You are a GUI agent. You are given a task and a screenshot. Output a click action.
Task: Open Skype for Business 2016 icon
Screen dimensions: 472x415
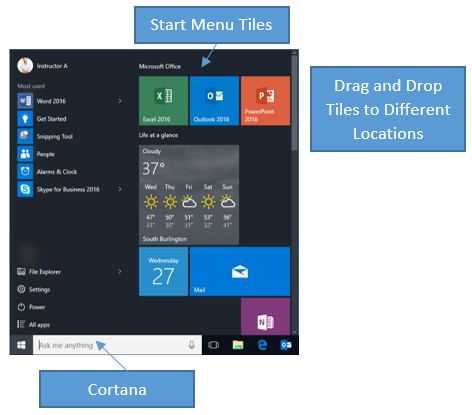[25, 189]
